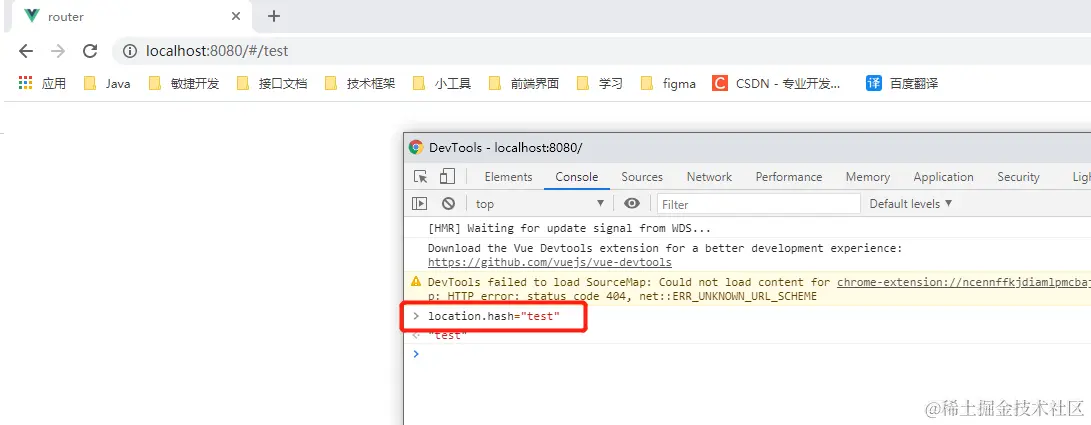Open the 学习 bookmark folder
The image size is (1091, 425).
click(x=600, y=83)
